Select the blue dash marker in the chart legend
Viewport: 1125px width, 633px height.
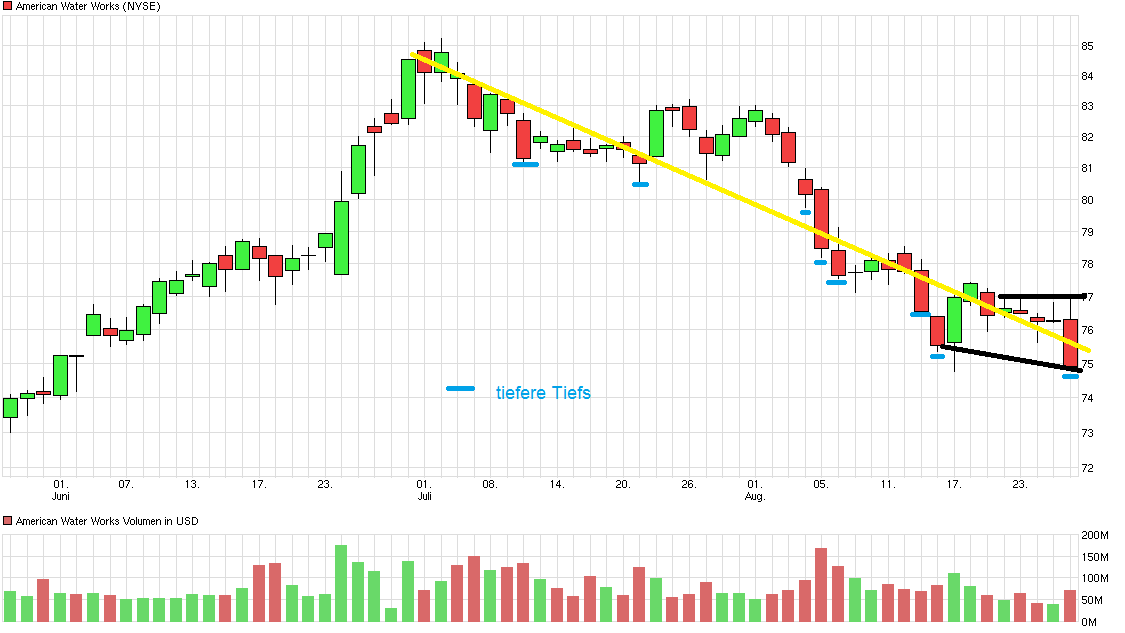(462, 388)
